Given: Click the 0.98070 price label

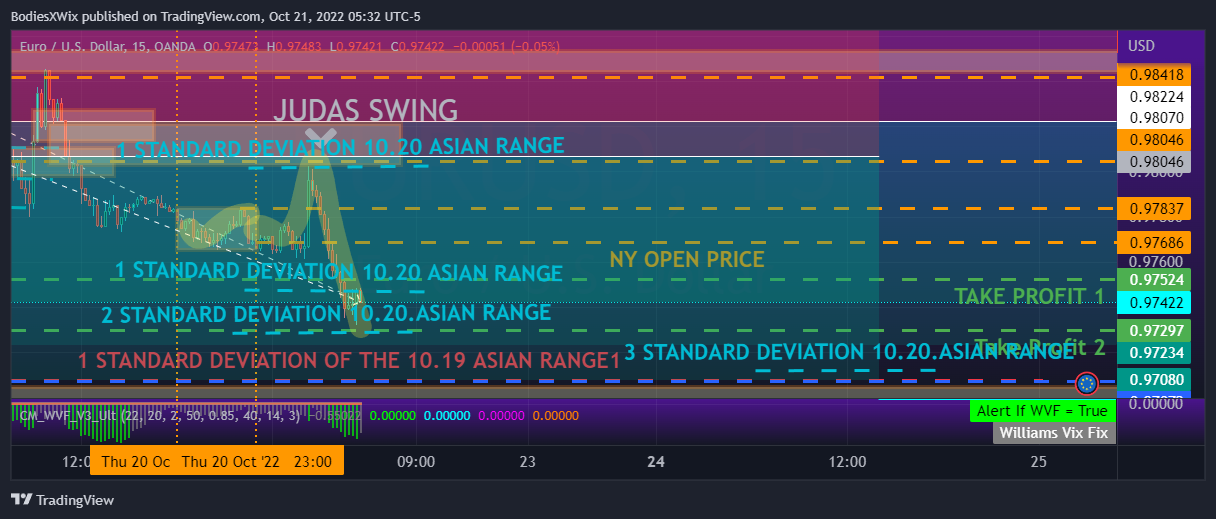Looking at the screenshot, I should (1156, 117).
